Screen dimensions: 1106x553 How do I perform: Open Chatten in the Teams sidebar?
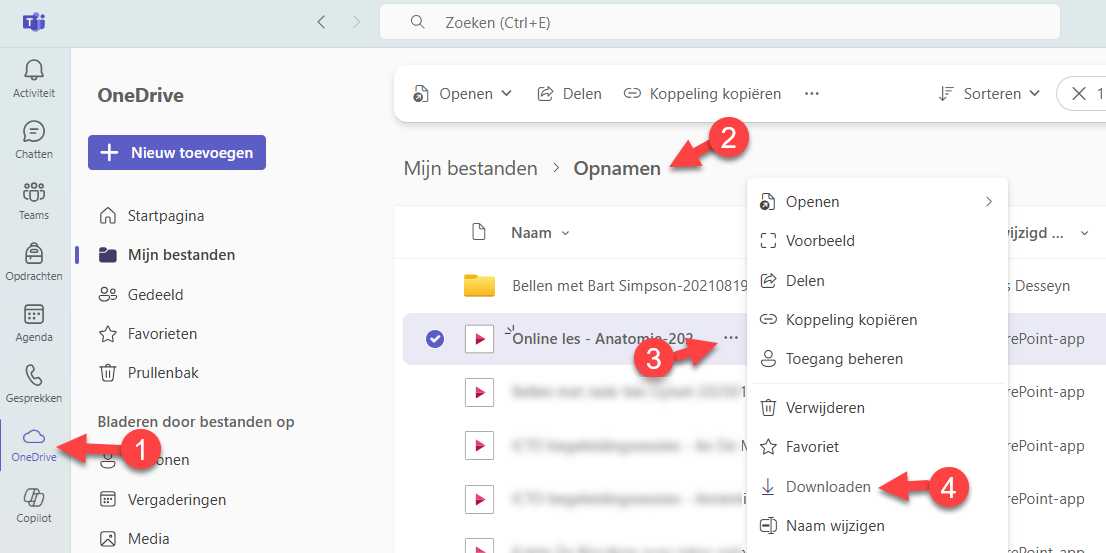(x=34, y=140)
